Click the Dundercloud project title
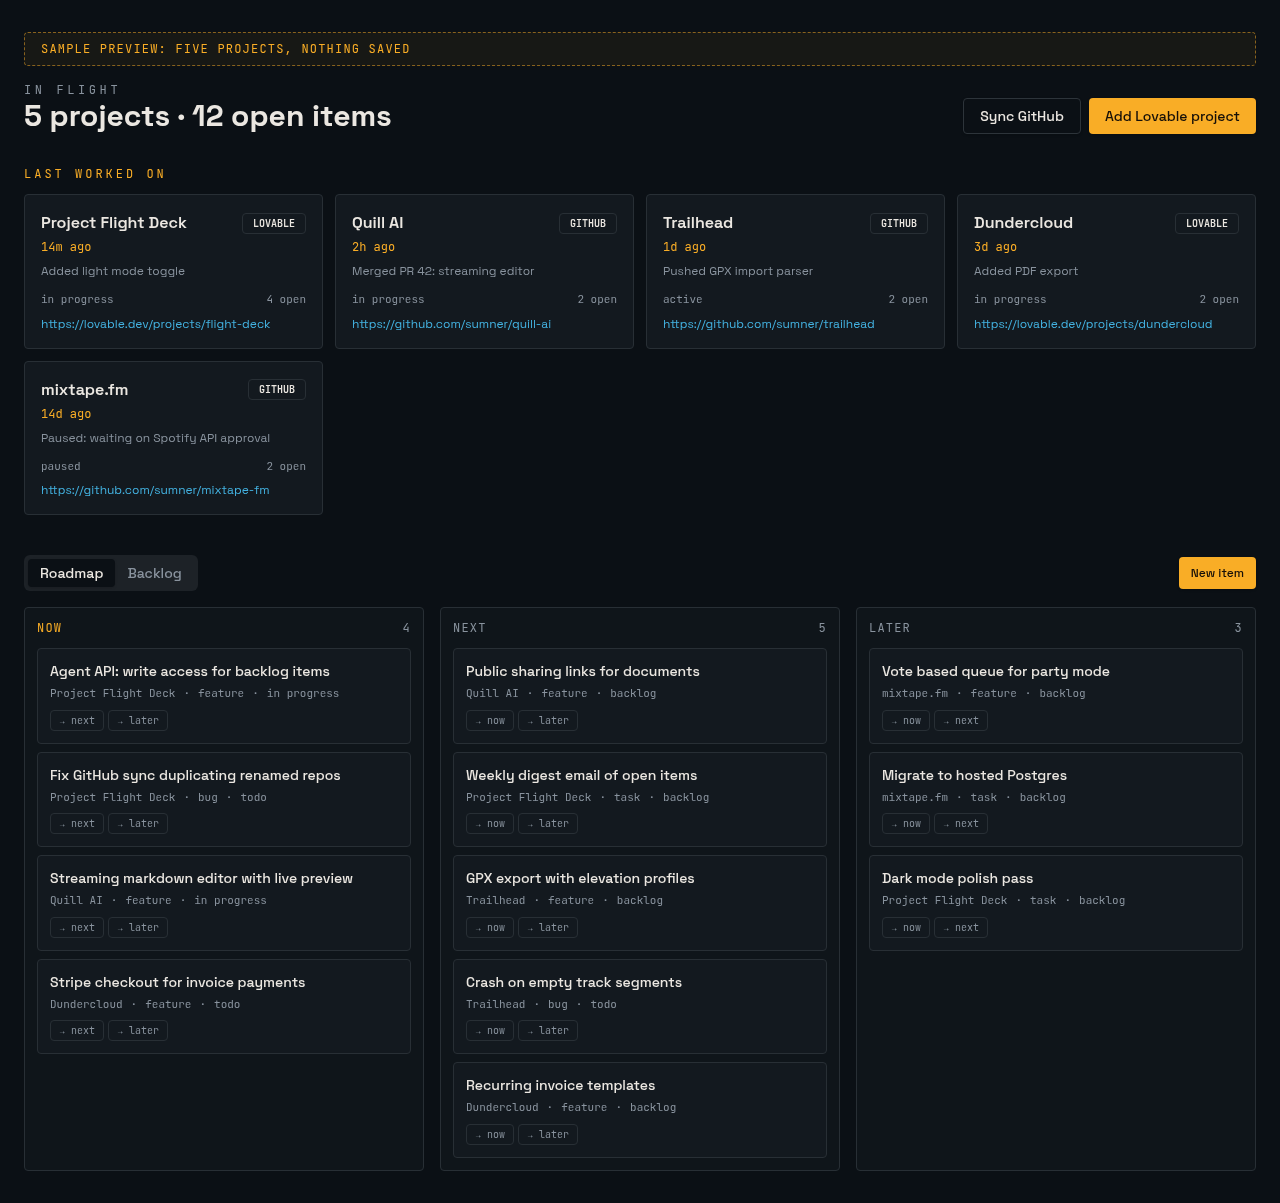 [1023, 223]
